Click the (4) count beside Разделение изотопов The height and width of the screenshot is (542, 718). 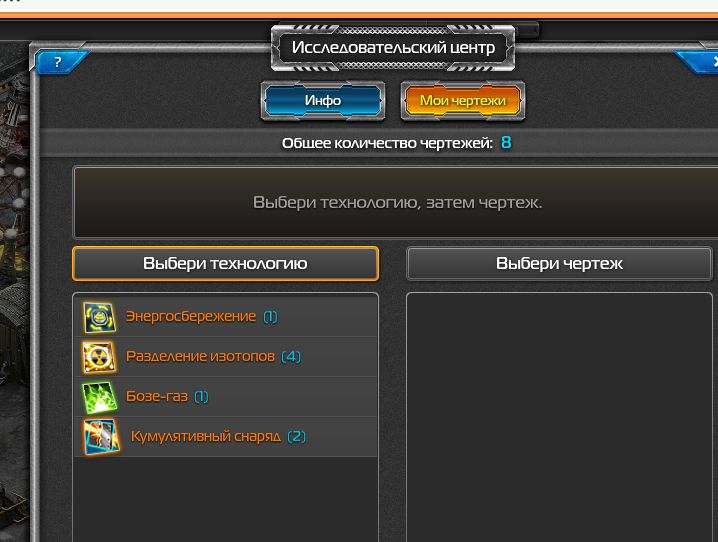point(291,357)
